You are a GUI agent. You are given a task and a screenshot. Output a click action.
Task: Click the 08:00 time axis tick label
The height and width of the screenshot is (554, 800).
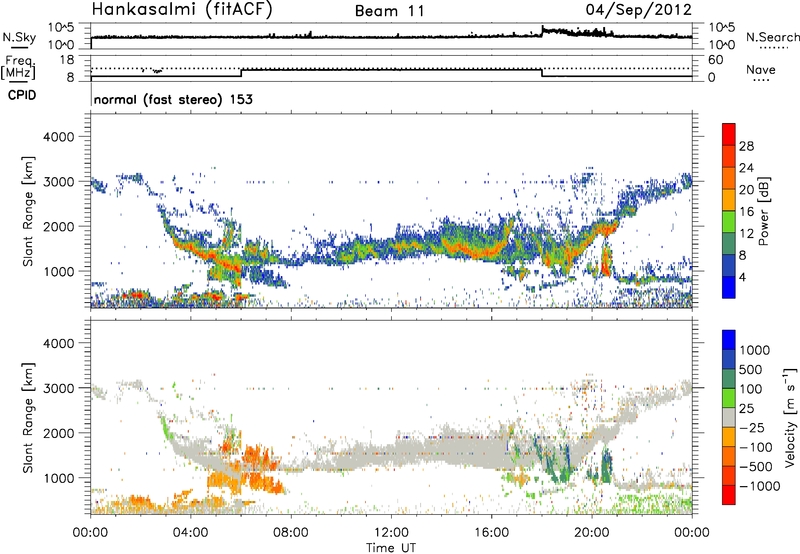[291, 533]
